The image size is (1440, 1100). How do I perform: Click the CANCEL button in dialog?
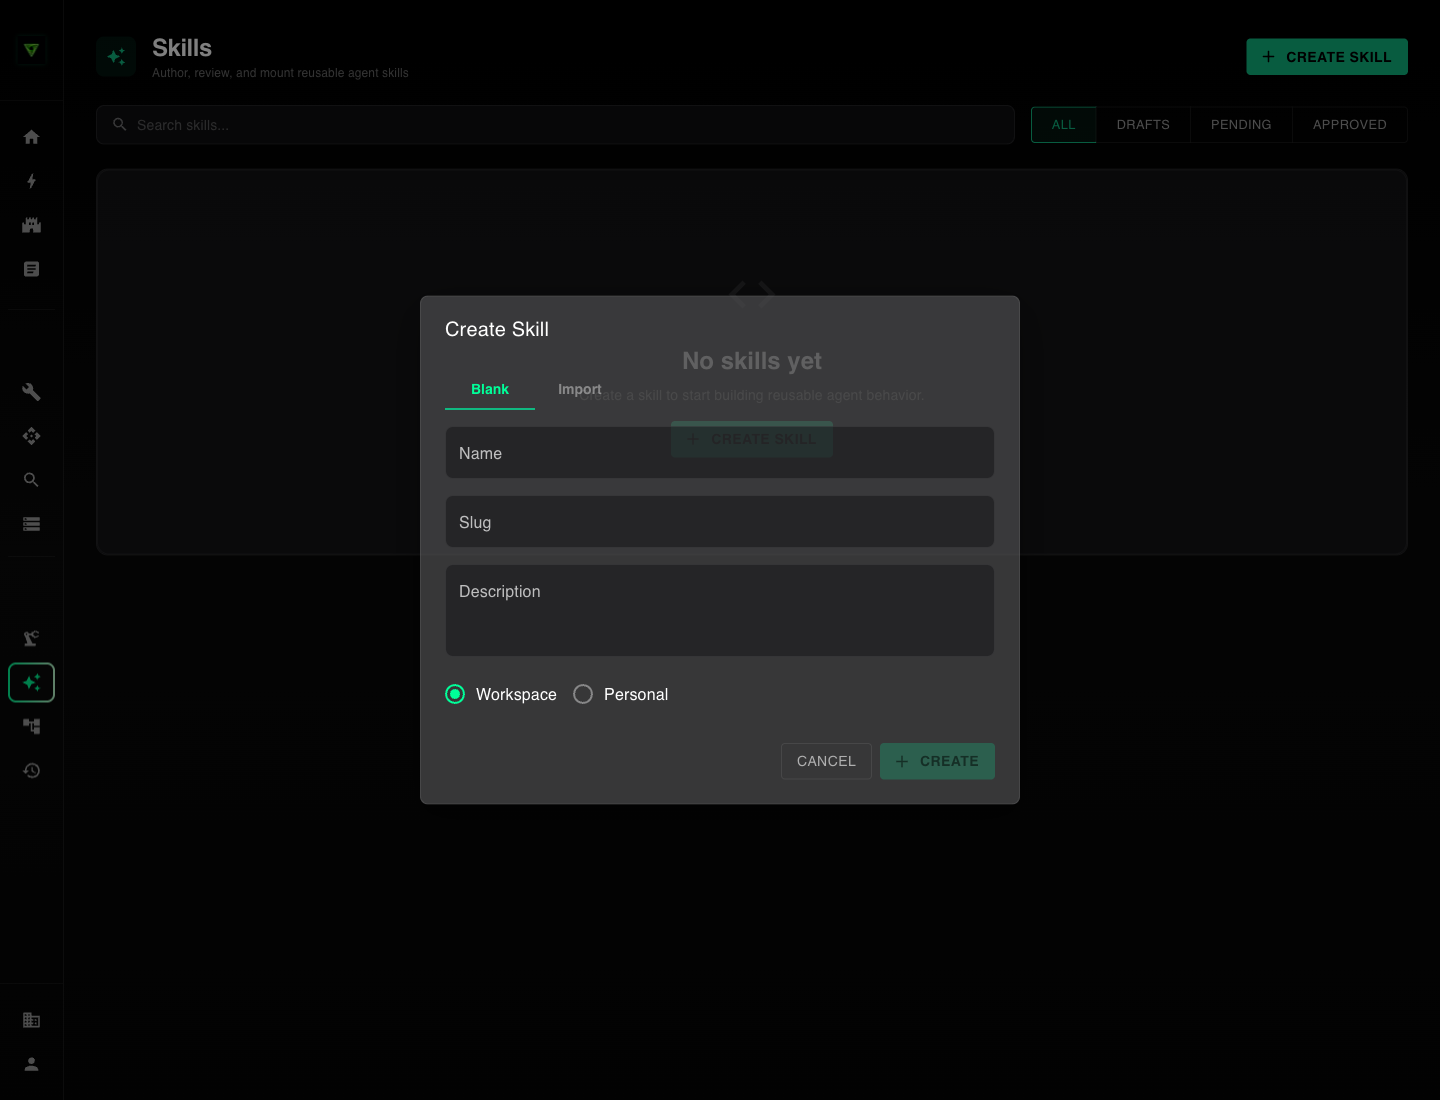tap(826, 761)
